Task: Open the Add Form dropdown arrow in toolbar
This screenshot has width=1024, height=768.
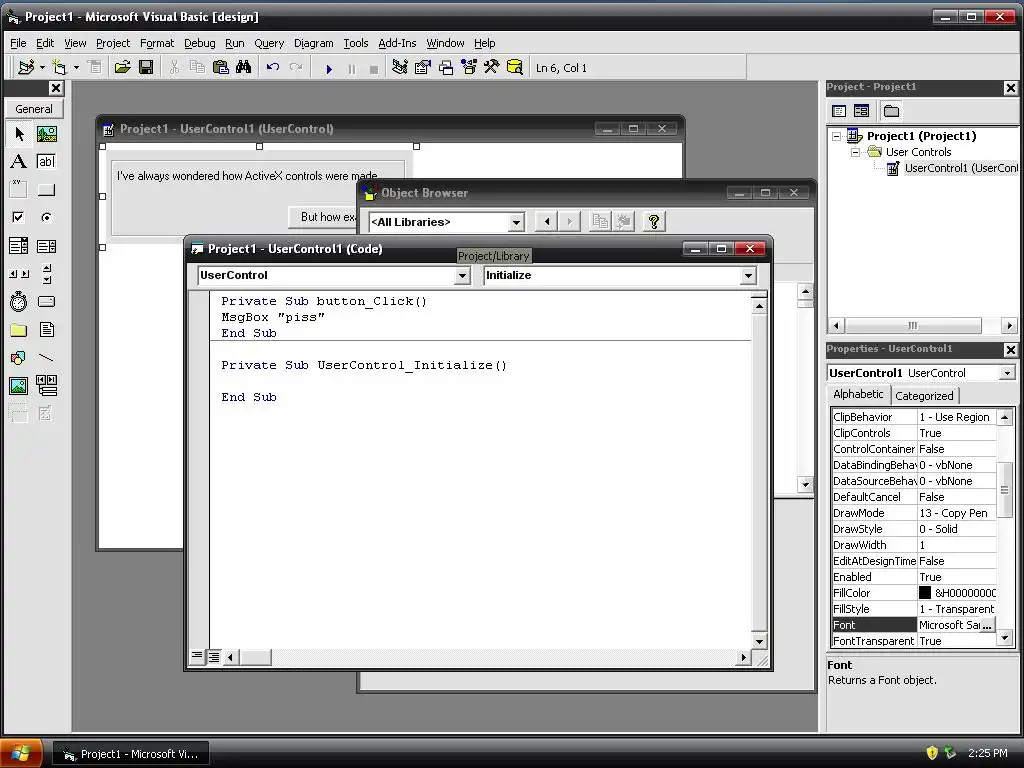Action: (x=76, y=67)
